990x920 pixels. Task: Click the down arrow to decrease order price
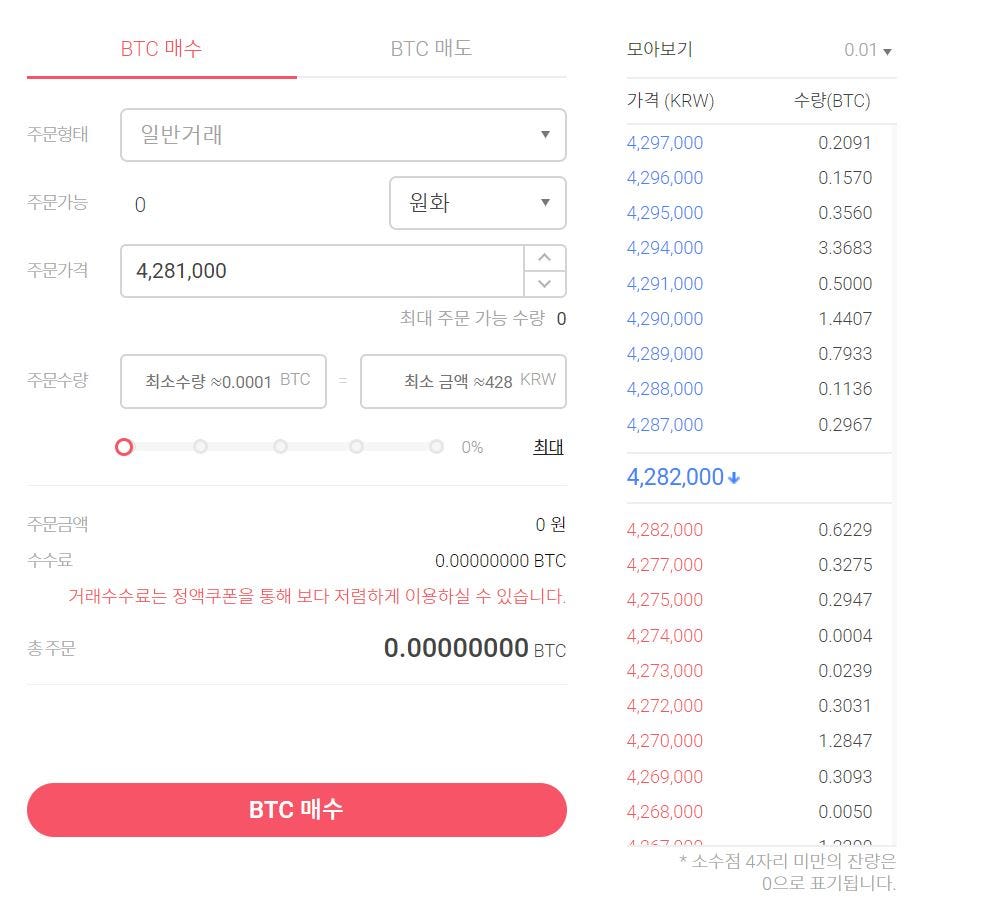point(545,284)
